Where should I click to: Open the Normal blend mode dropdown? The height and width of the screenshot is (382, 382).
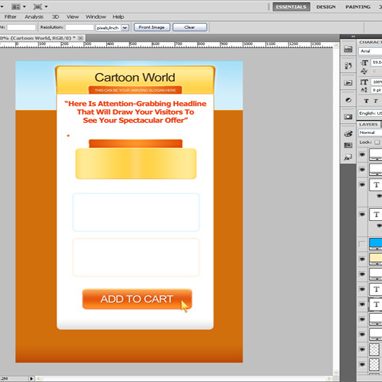coord(370,133)
